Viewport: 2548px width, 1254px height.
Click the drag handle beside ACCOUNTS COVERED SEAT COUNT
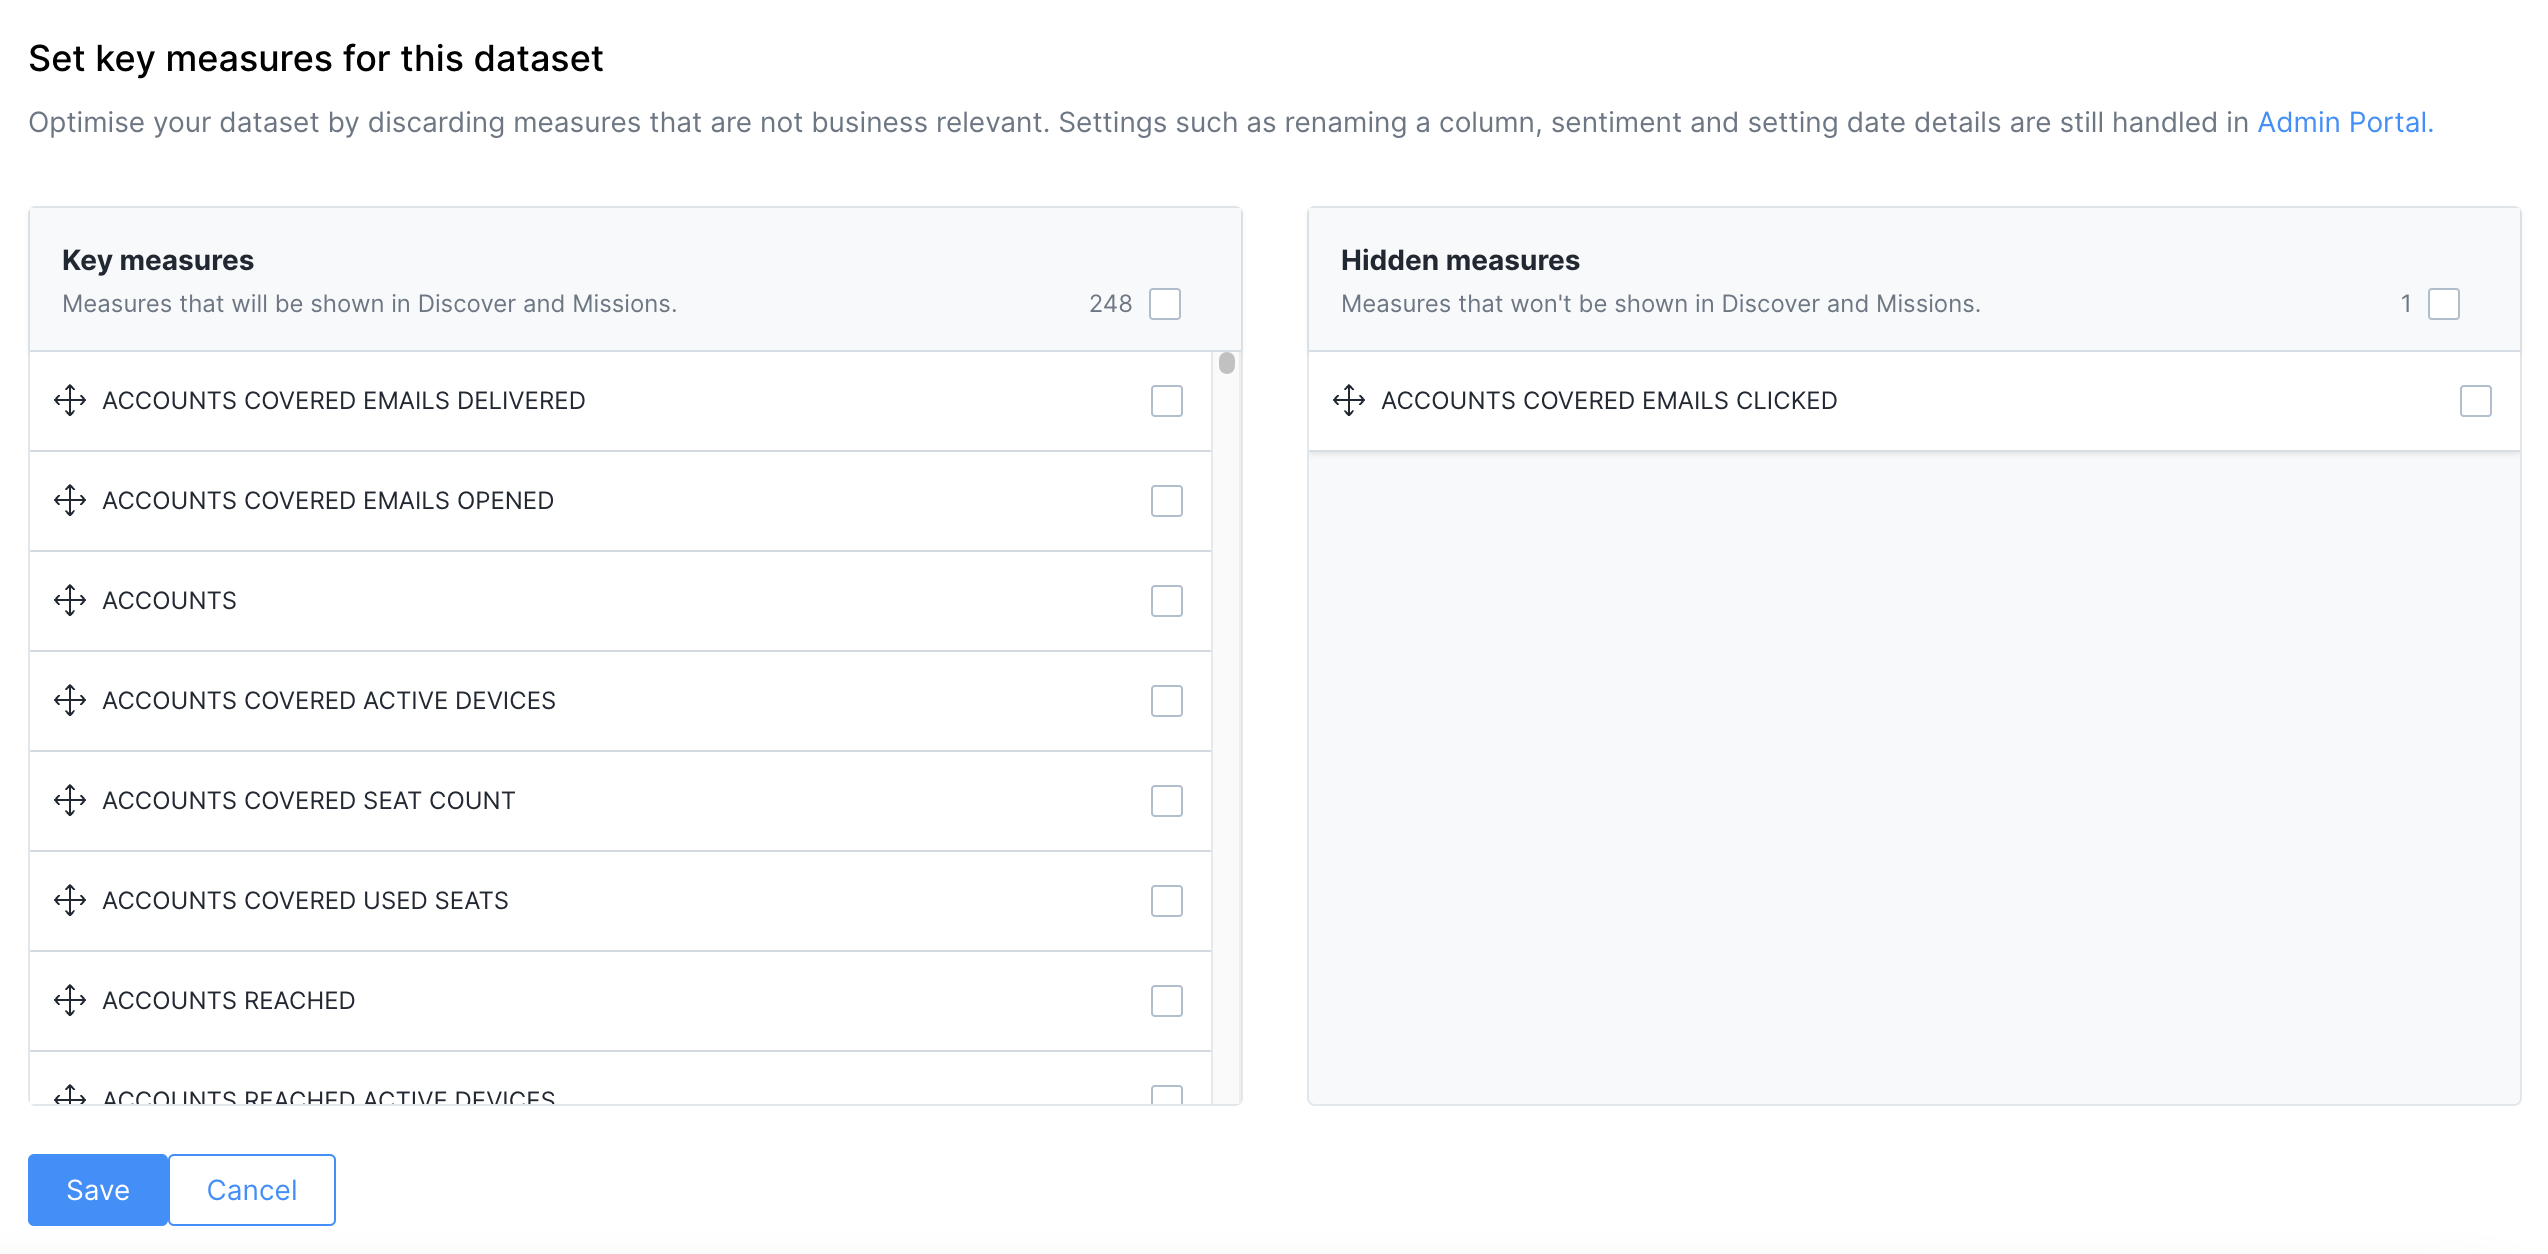pos(70,801)
